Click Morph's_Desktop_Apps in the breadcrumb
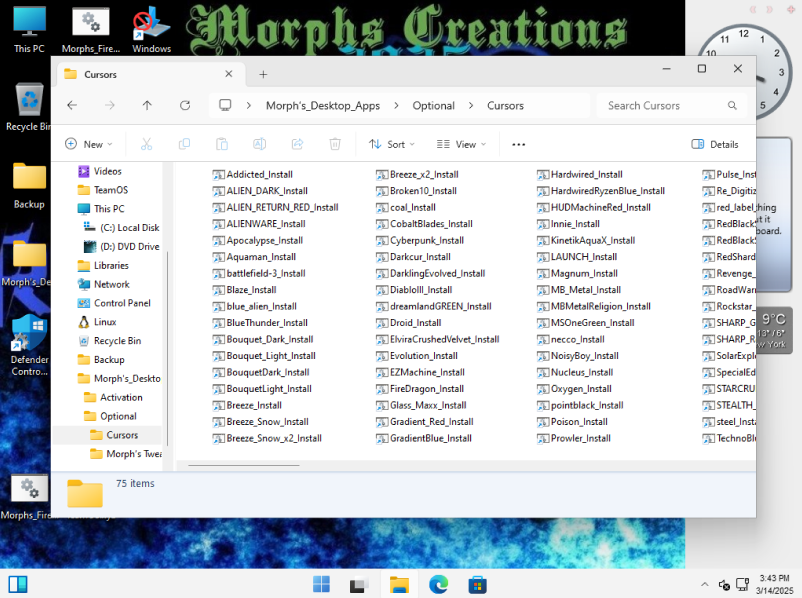Viewport: 802px width, 598px height. click(323, 105)
